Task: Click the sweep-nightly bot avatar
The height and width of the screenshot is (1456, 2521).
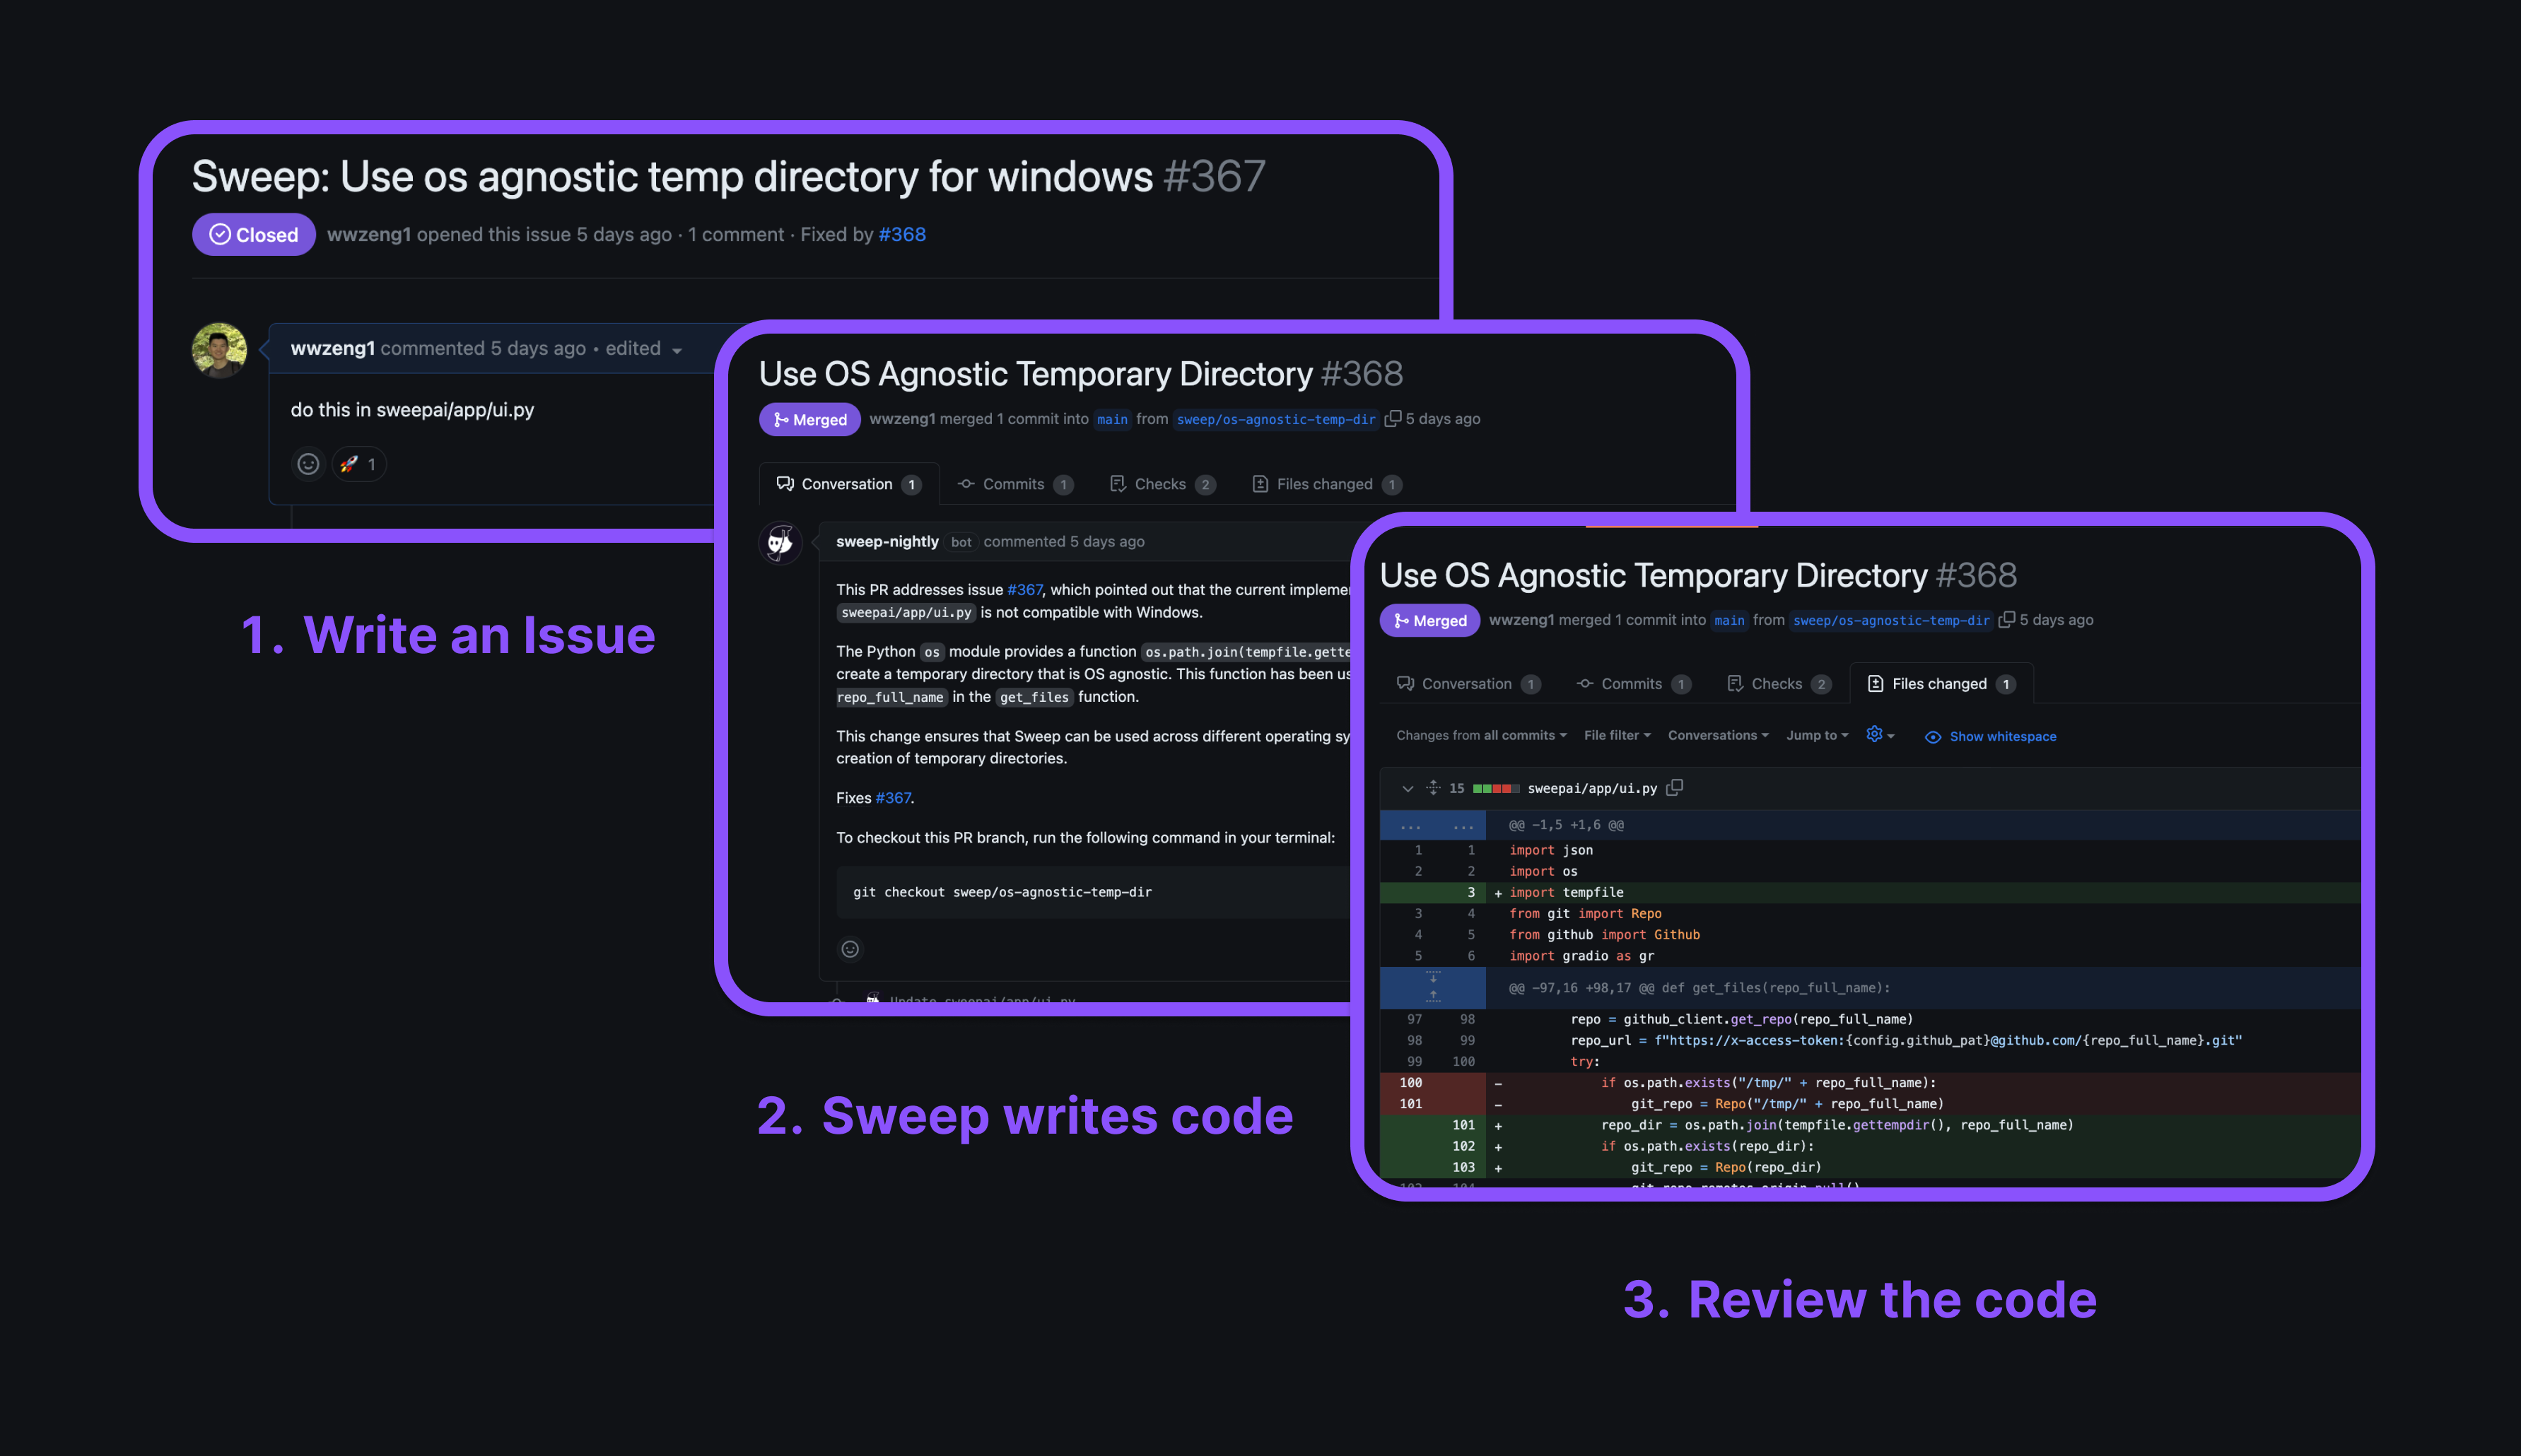Action: pos(780,542)
